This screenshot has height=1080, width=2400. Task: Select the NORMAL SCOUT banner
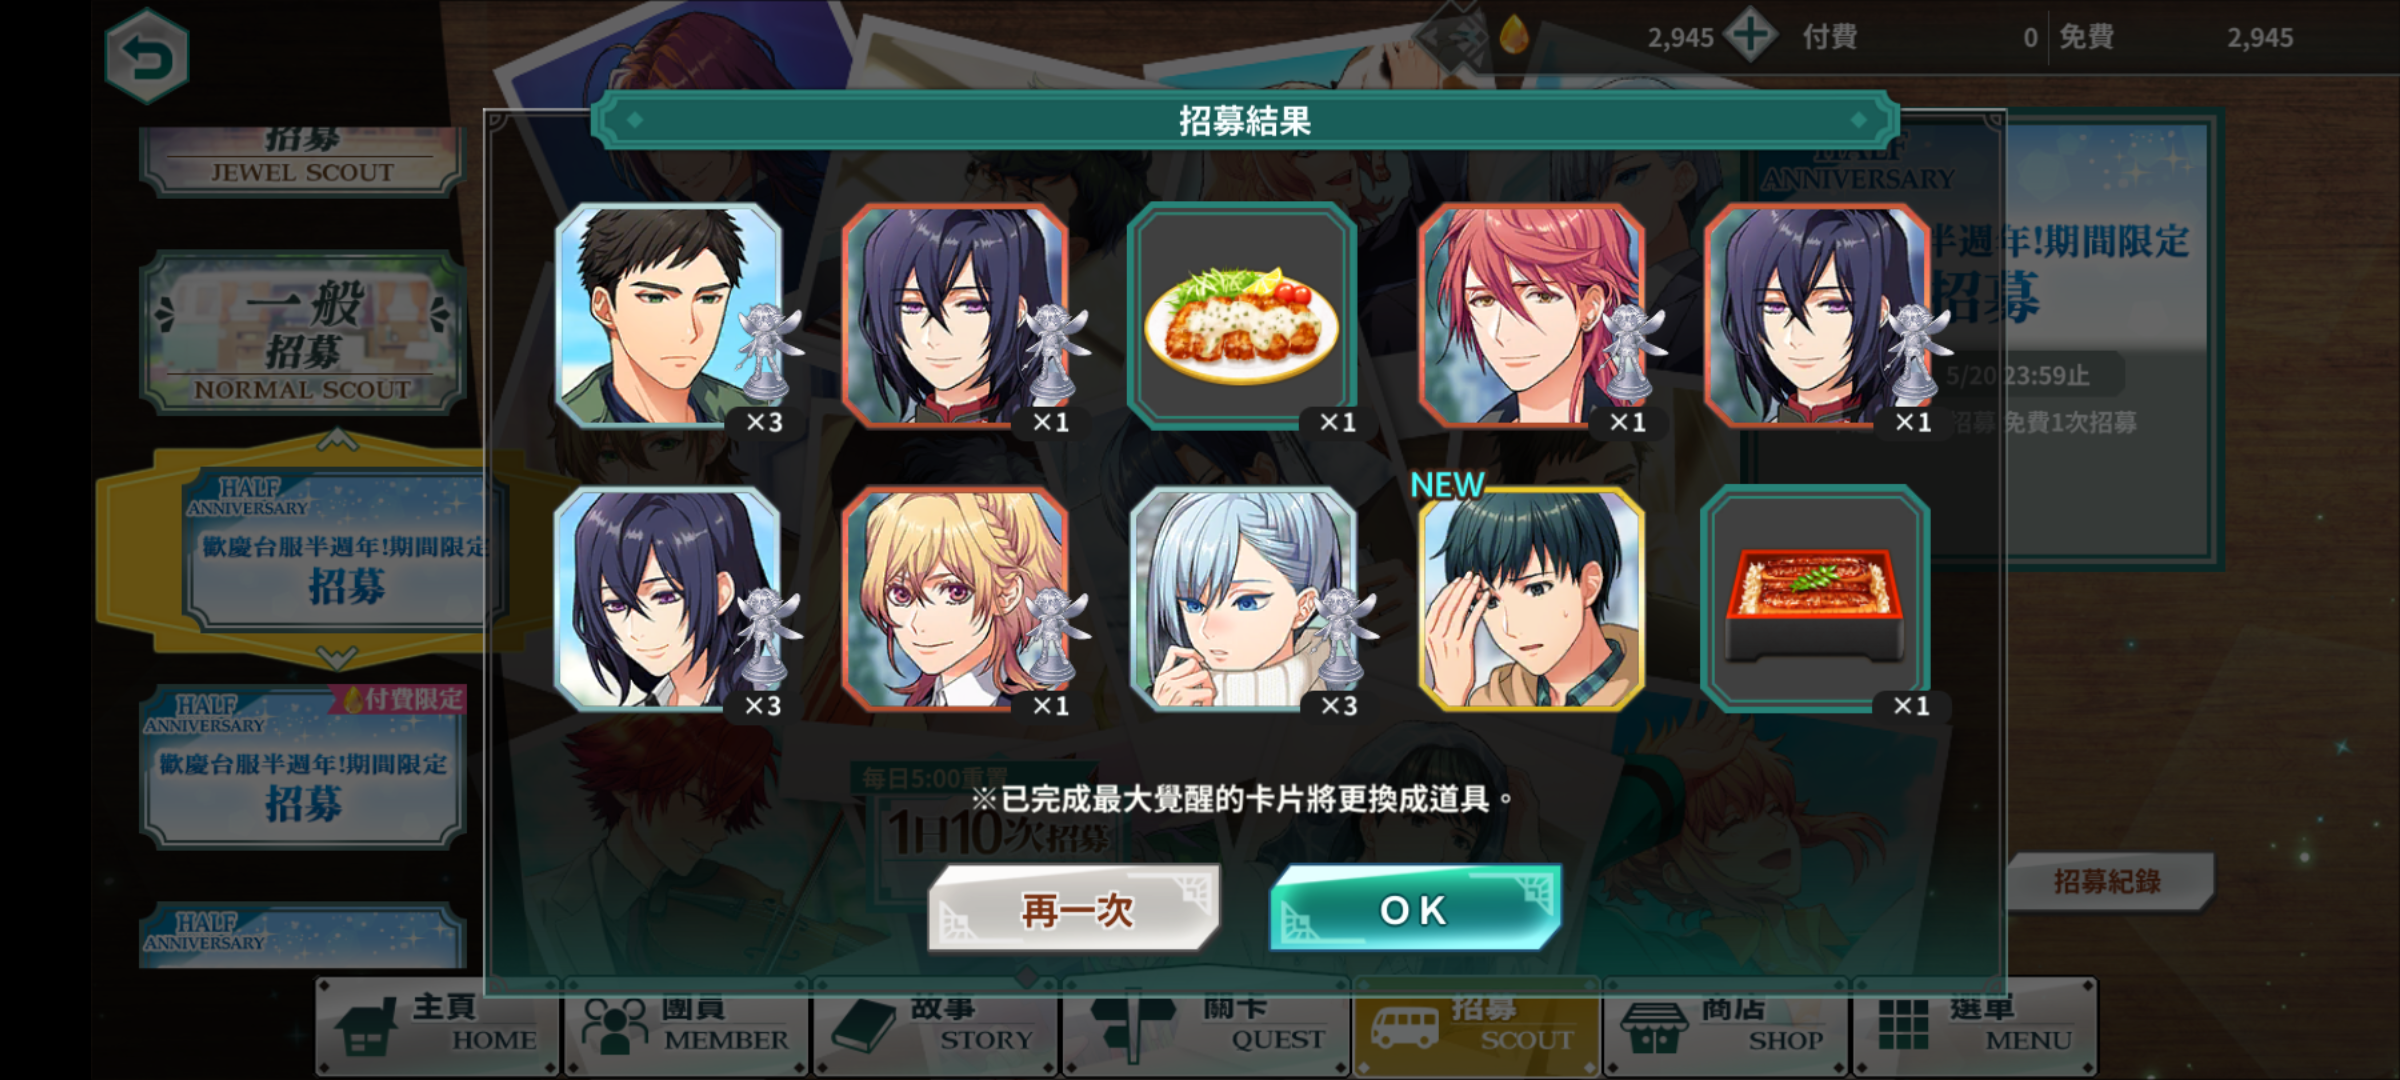tap(302, 334)
